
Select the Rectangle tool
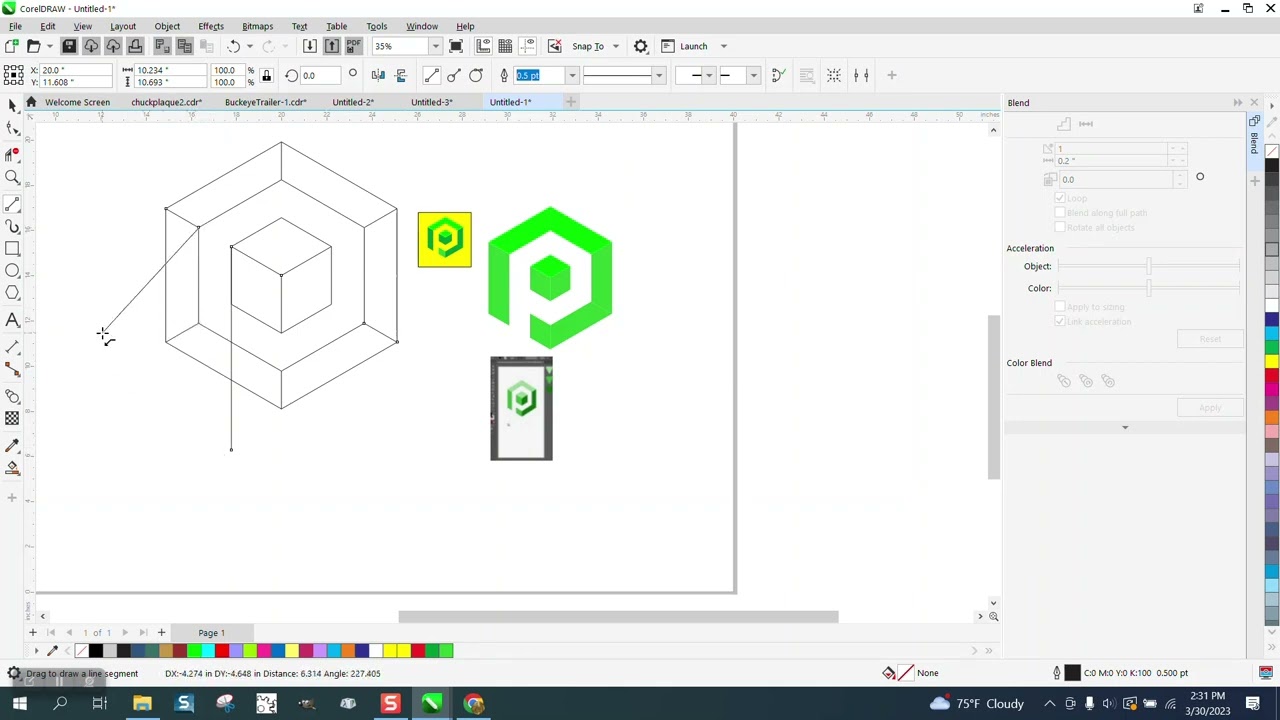pos(12,249)
